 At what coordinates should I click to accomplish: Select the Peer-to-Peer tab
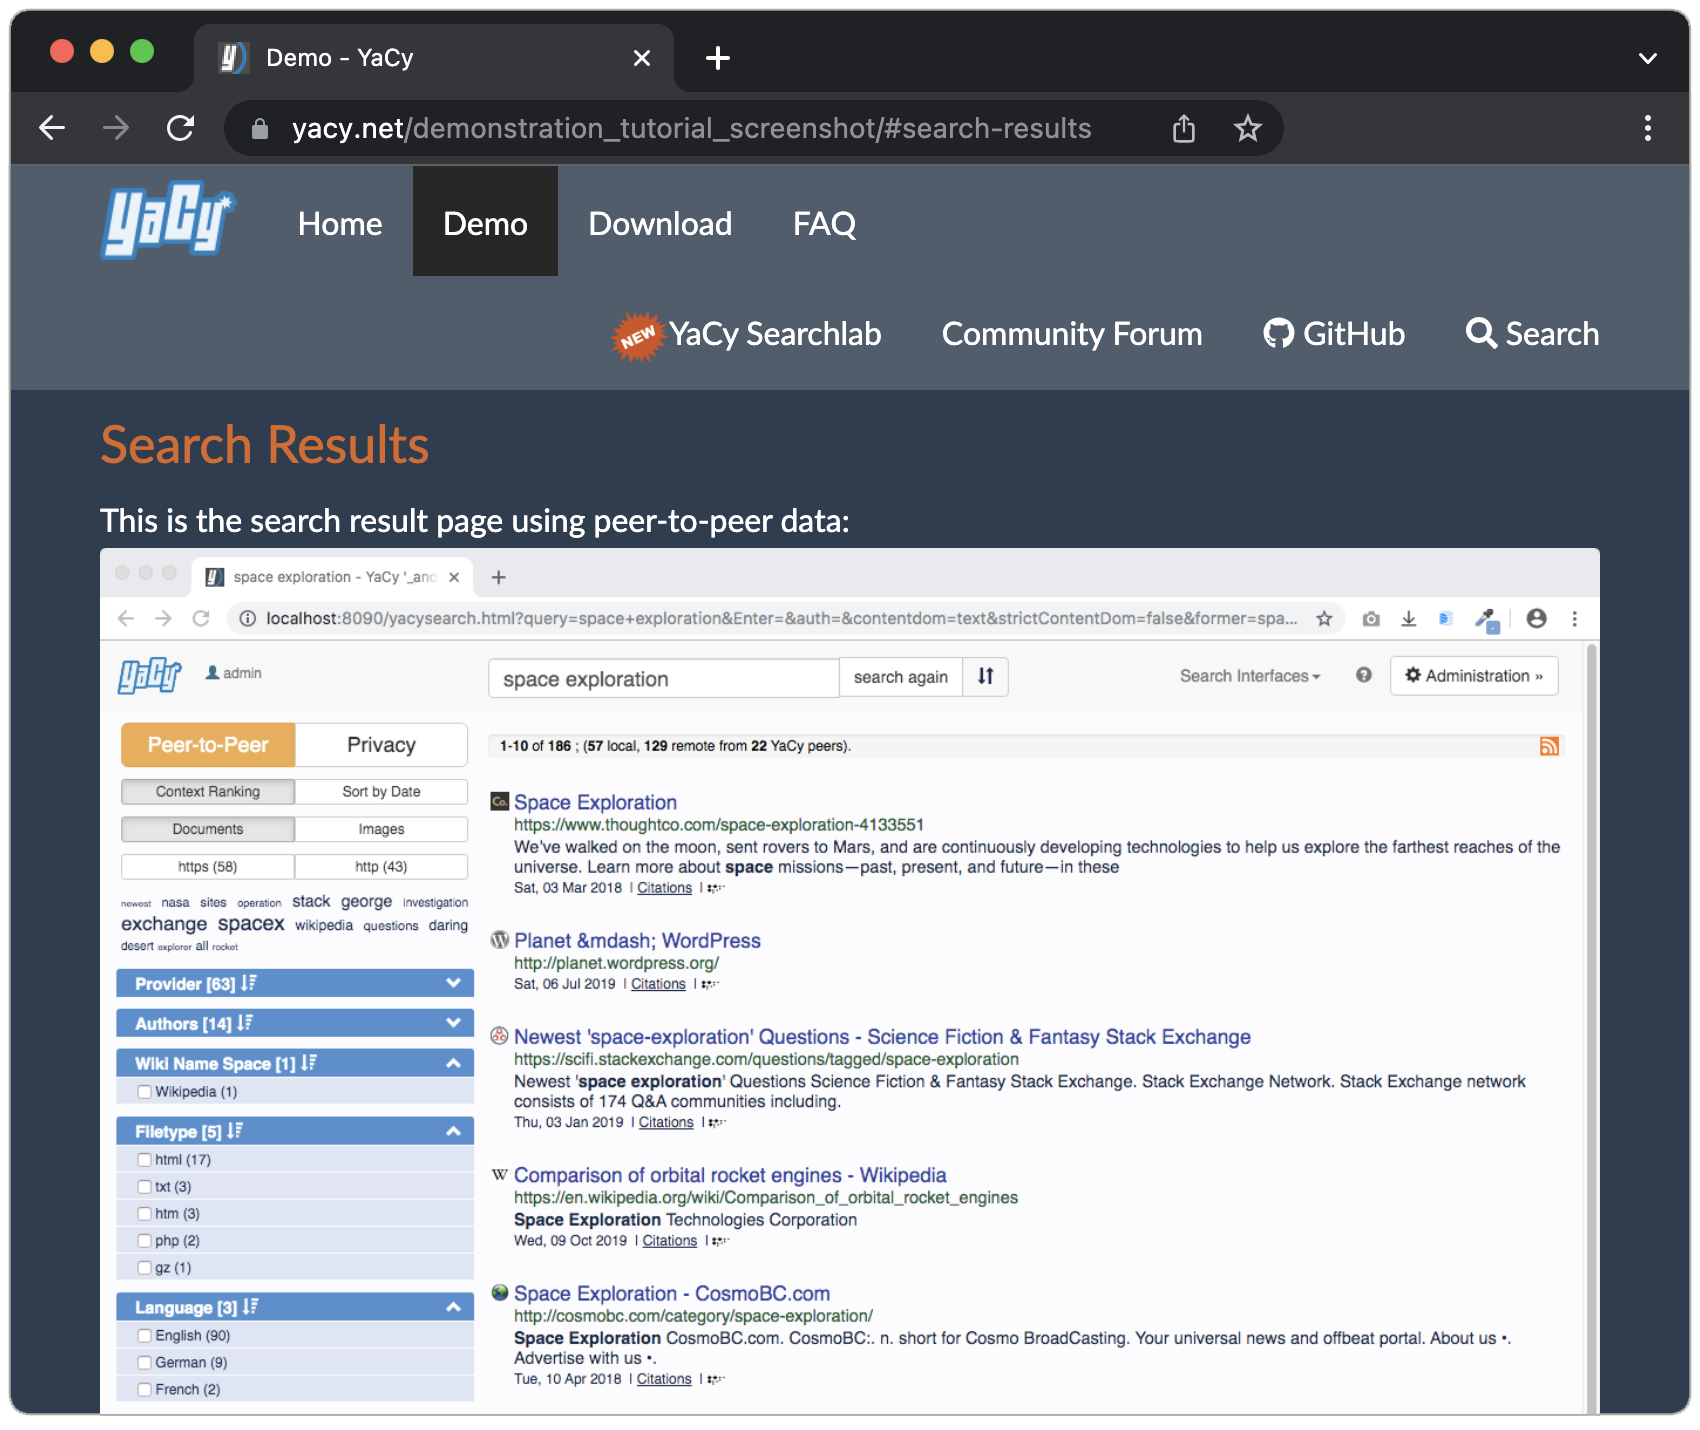(208, 745)
